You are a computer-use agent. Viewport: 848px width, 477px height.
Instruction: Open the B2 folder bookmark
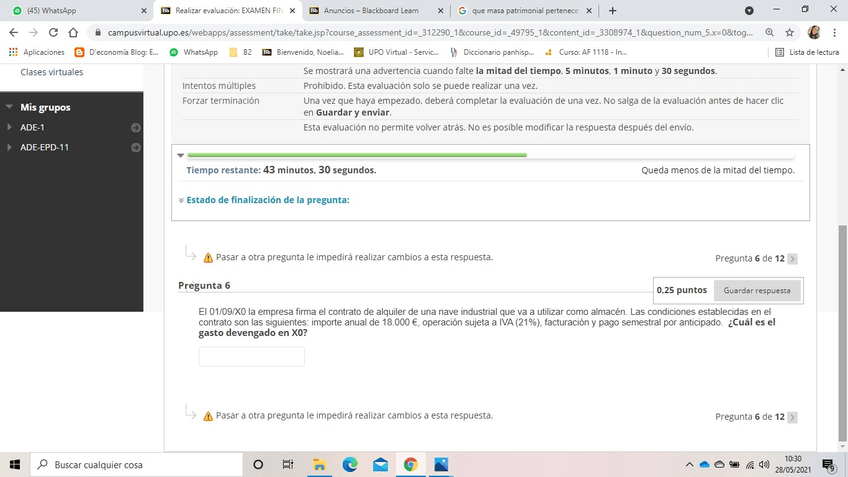241,52
